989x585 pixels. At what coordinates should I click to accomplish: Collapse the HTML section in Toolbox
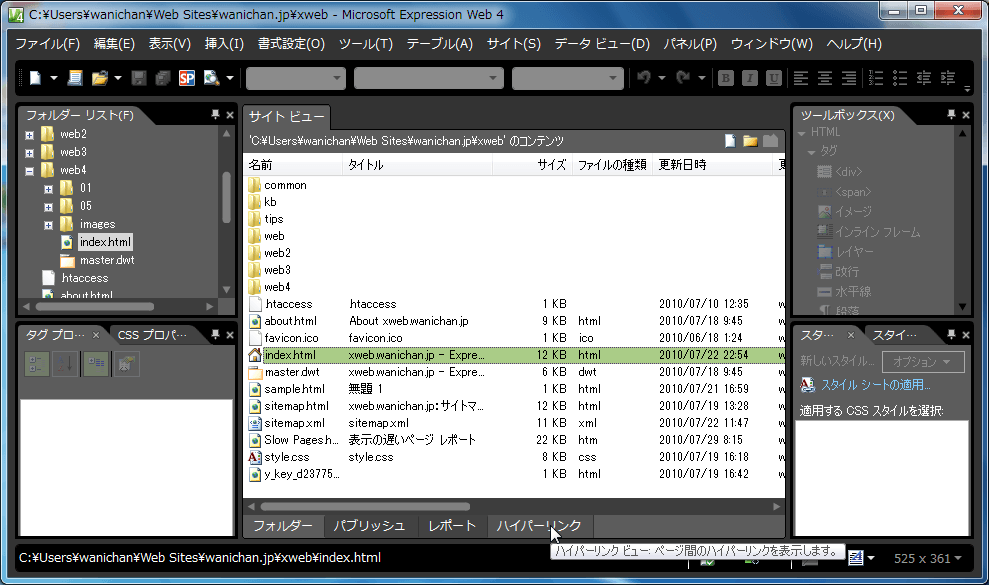point(802,133)
